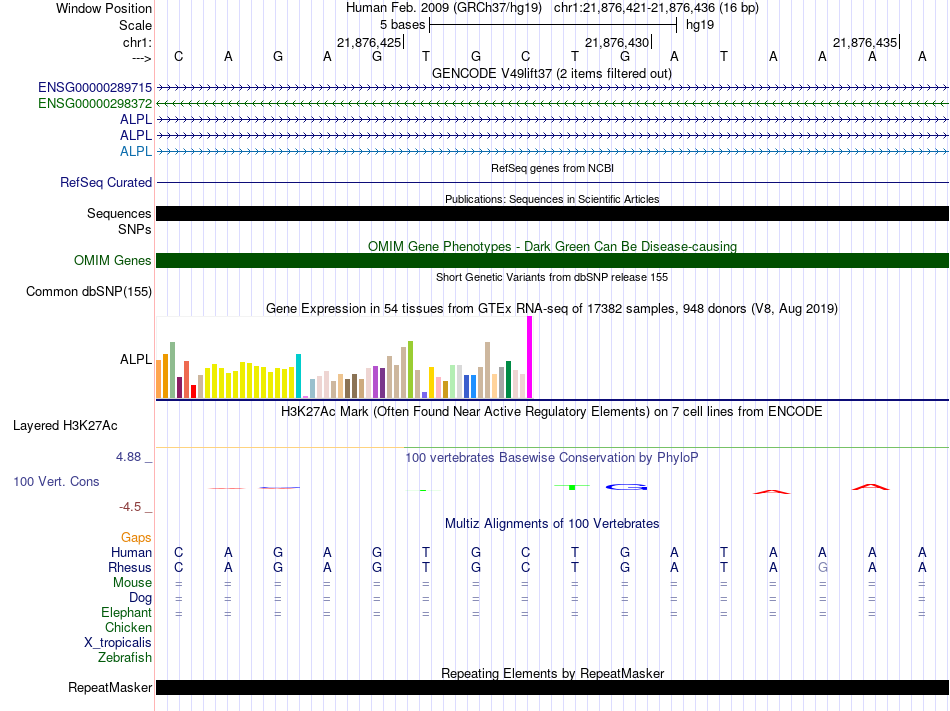Click the 5 bases scale bar
Viewport: 950px width, 711px height.
point(553,25)
